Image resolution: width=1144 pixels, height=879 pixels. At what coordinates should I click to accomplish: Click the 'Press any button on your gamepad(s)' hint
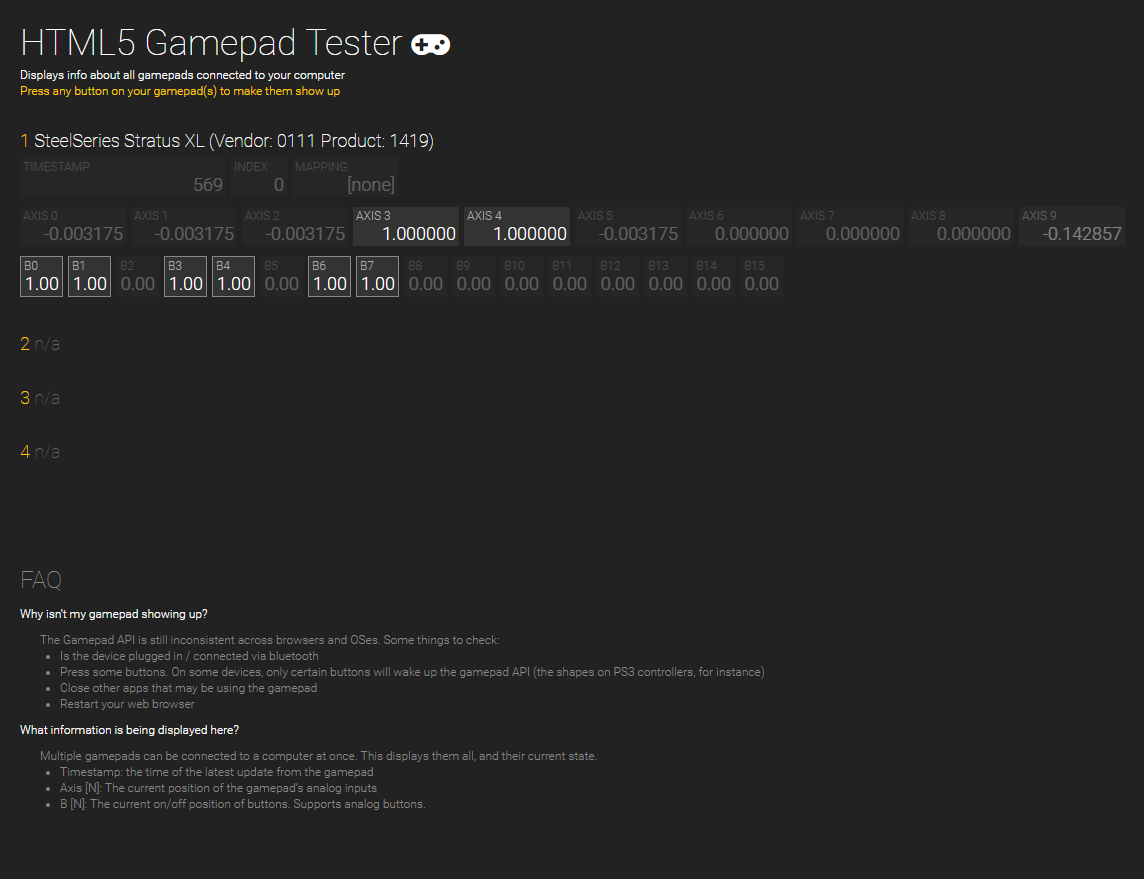[179, 91]
